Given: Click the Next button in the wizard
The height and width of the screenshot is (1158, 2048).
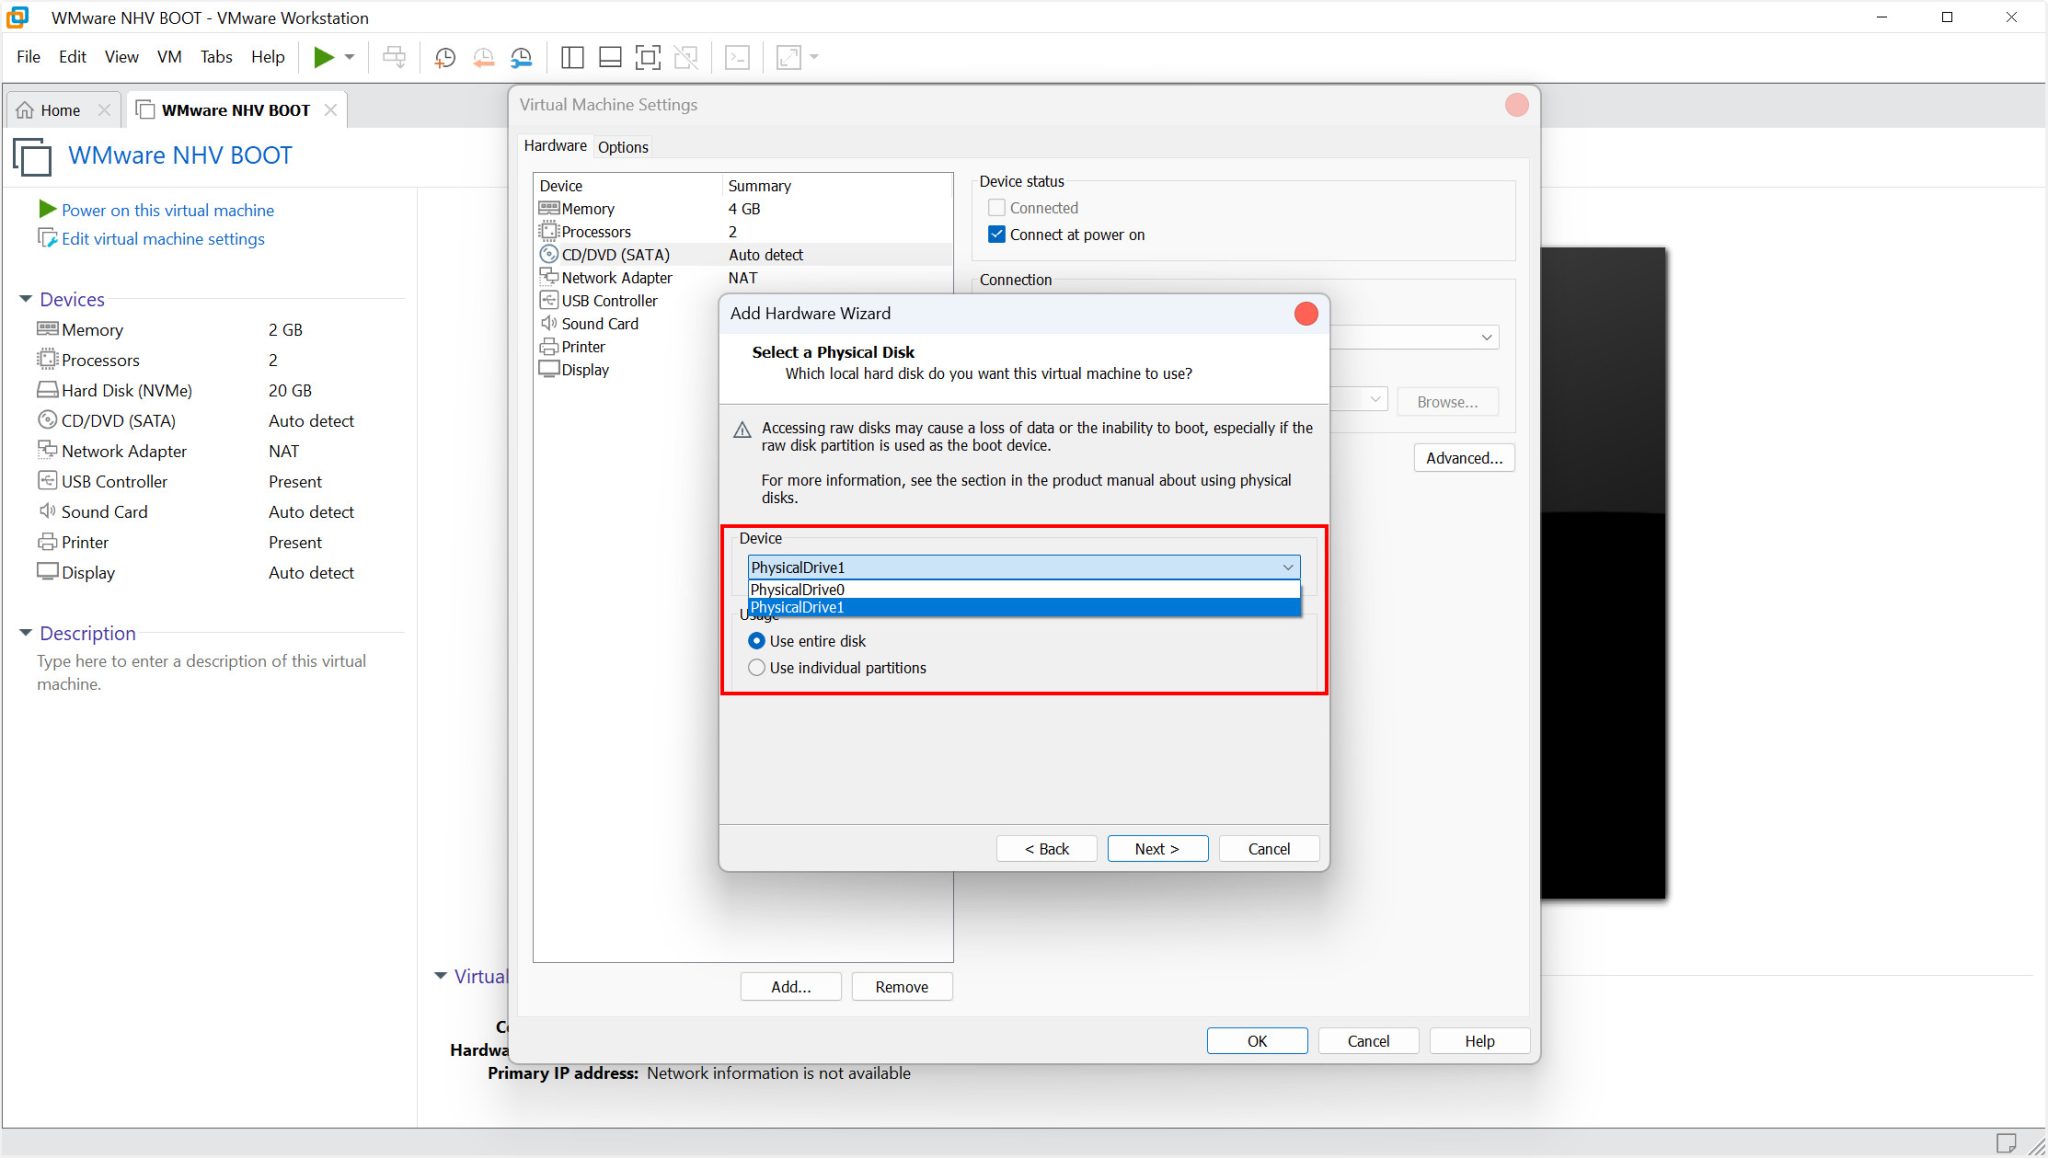Looking at the screenshot, I should [1156, 848].
